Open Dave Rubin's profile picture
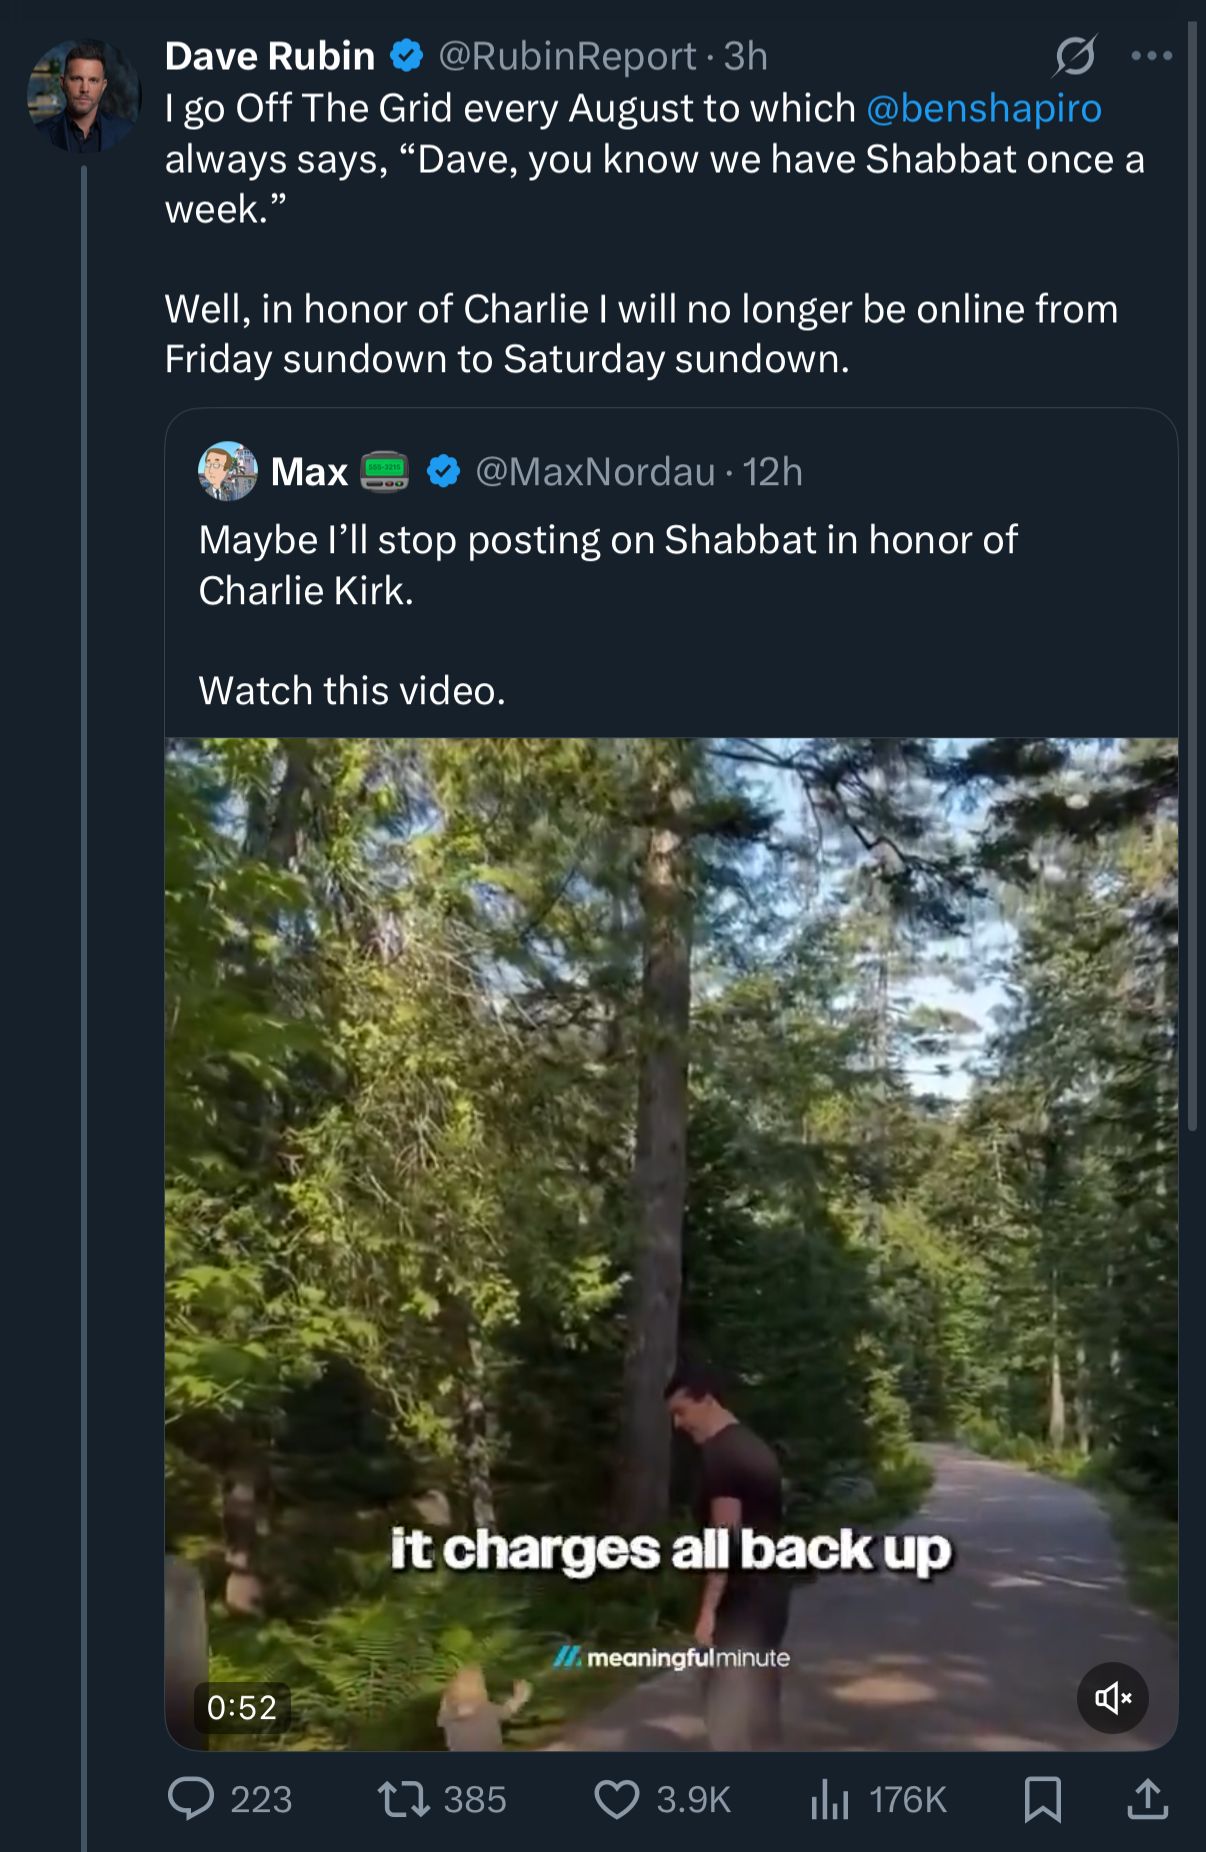The width and height of the screenshot is (1206, 1852). (84, 97)
